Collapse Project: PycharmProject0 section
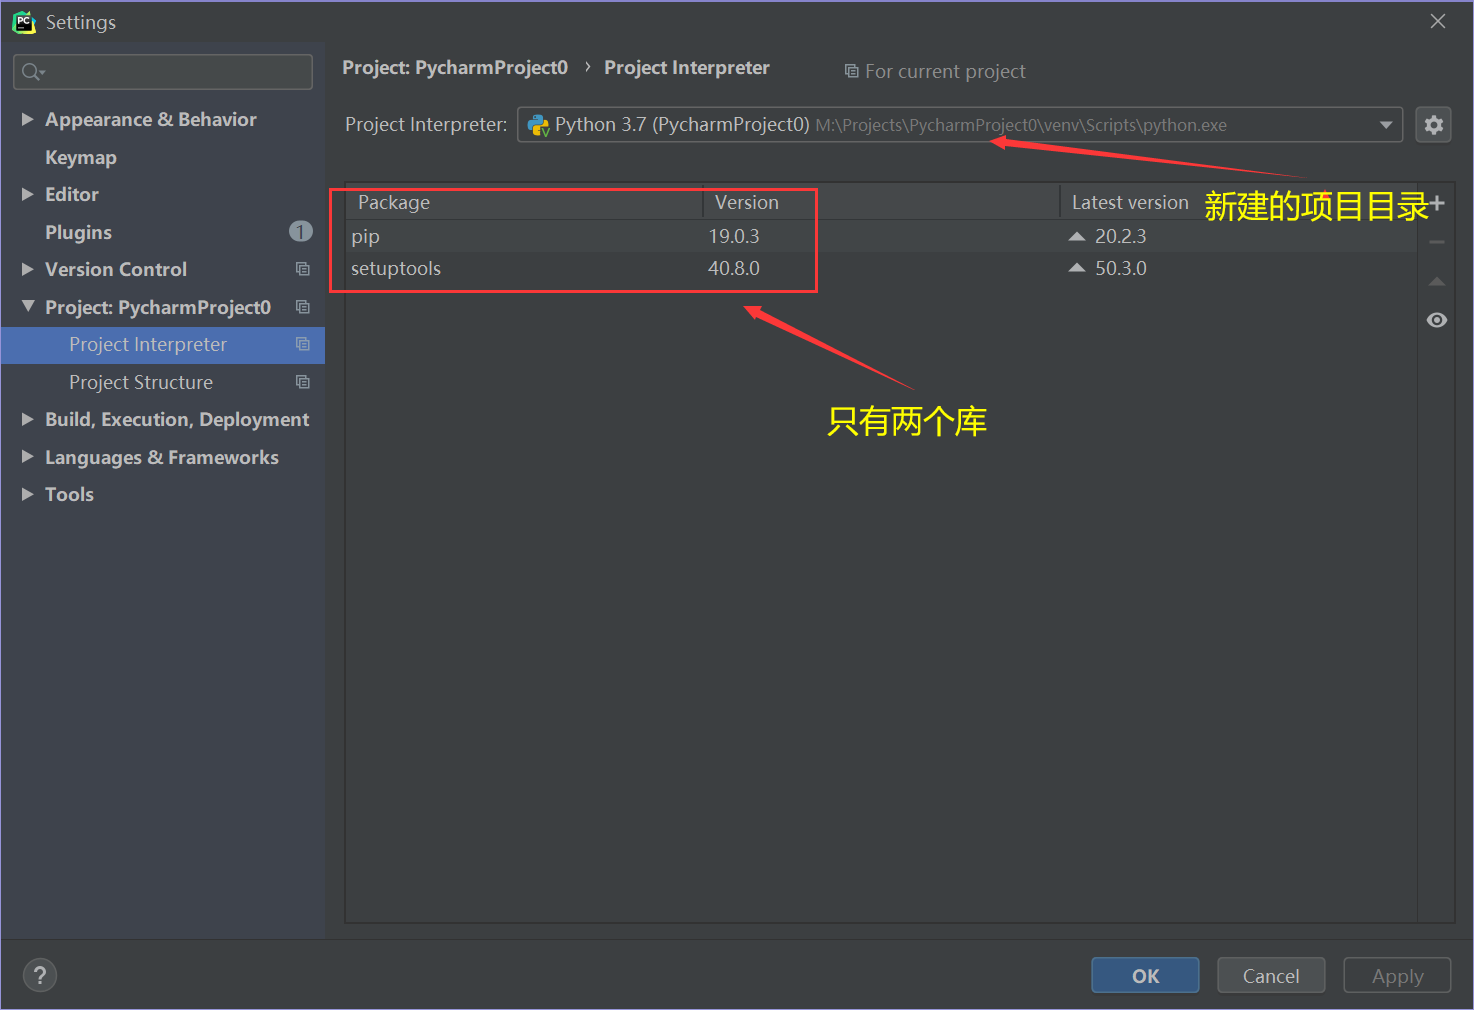Image resolution: width=1474 pixels, height=1010 pixels. coord(28,306)
